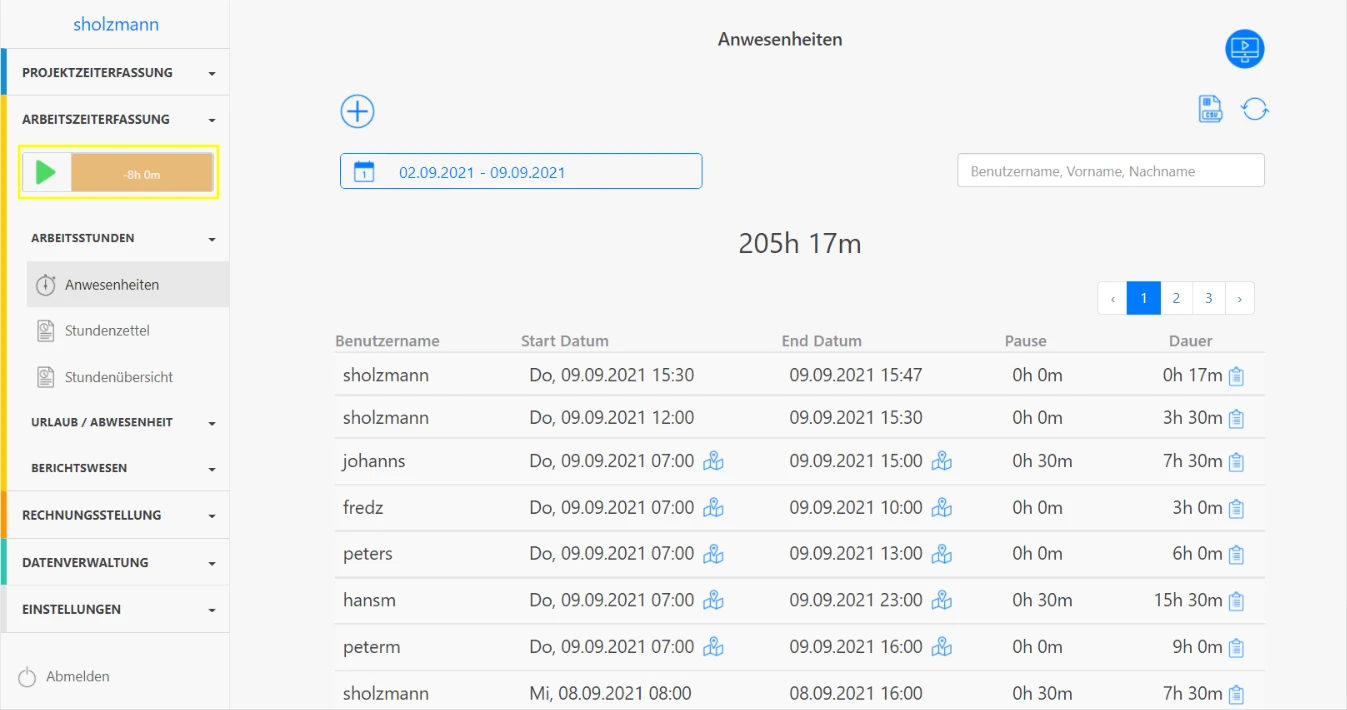The width and height of the screenshot is (1347, 710).
Task: Click the add new attendance plus icon
Action: point(357,111)
